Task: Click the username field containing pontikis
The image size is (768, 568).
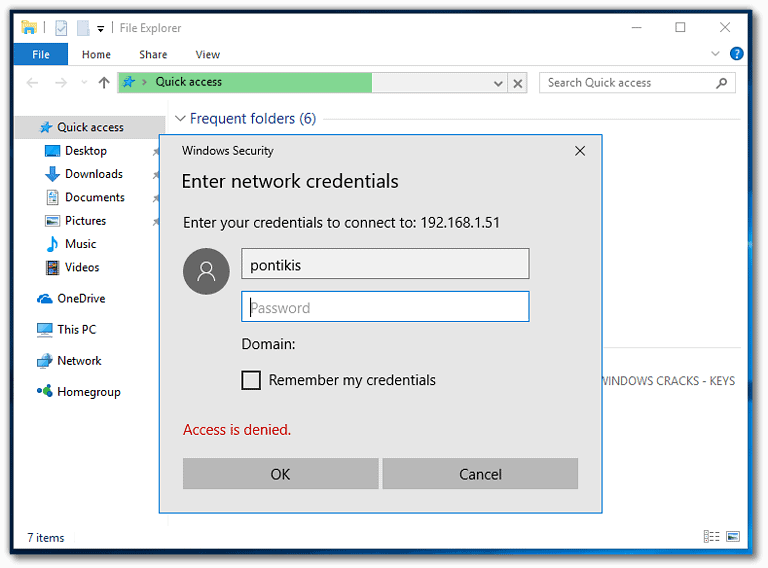Action: coord(385,264)
